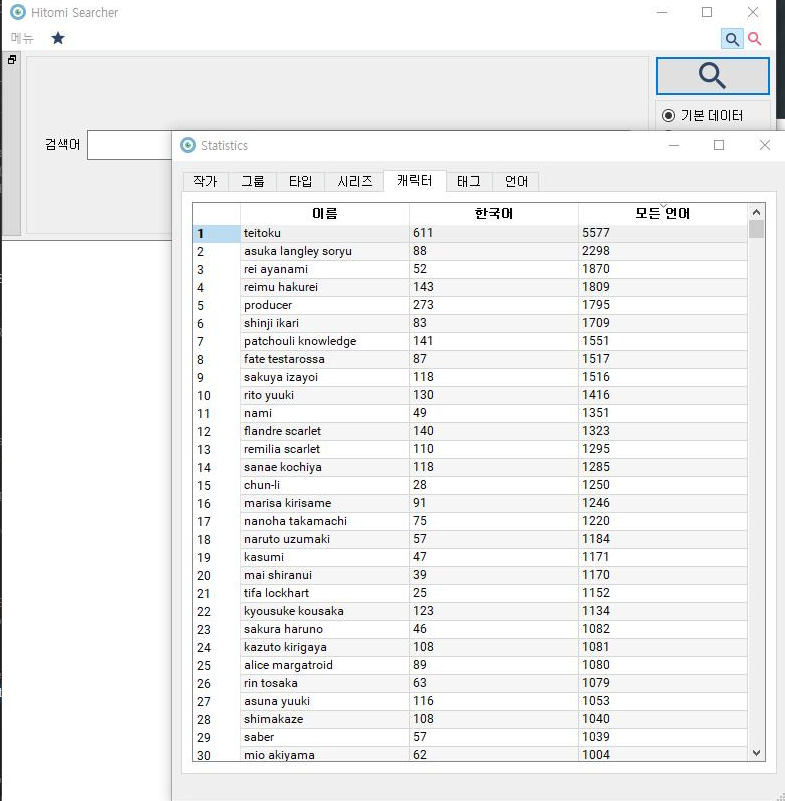
Task: Click the 'remilia scarlet' cell
Action: pyautogui.click(x=325, y=450)
